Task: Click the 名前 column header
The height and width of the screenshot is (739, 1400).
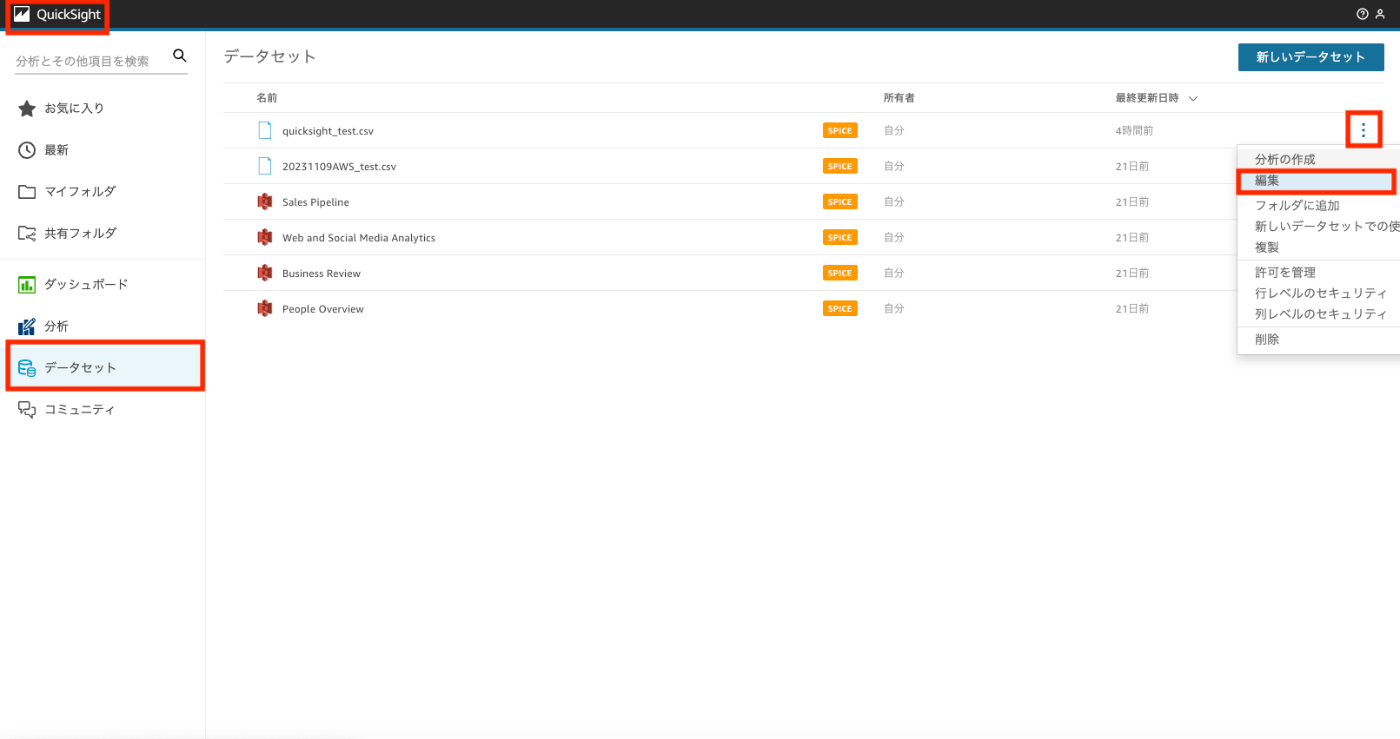Action: [x=266, y=98]
